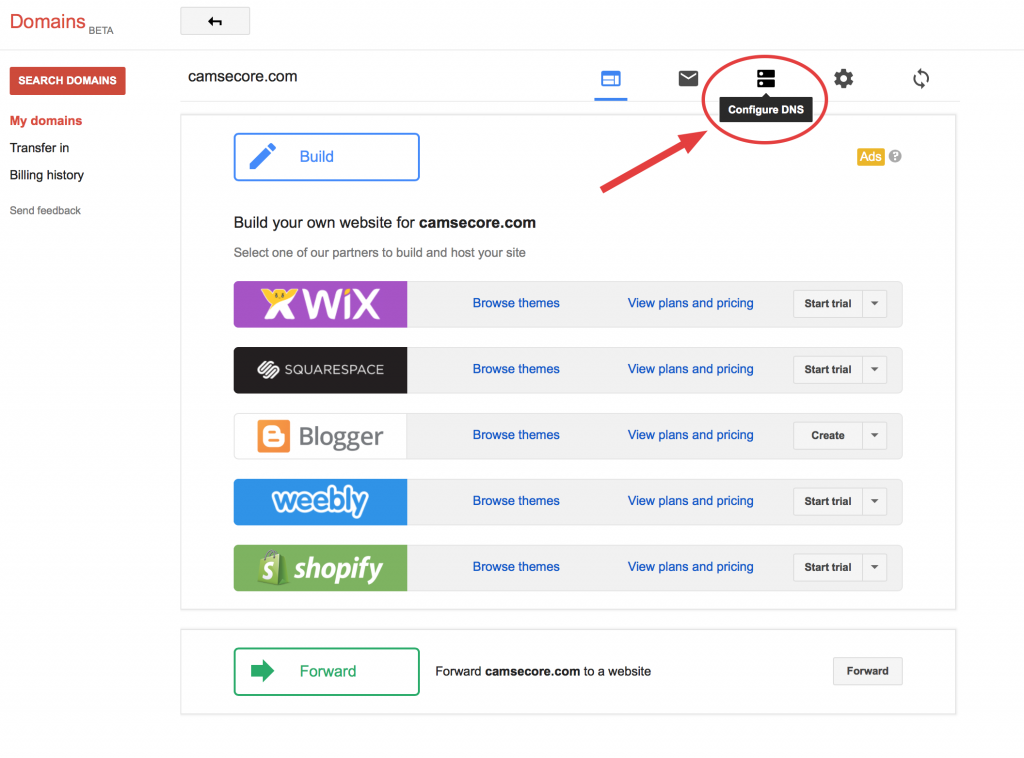Browse themes for Shopify
This screenshot has height=758, width=1024.
pos(516,567)
